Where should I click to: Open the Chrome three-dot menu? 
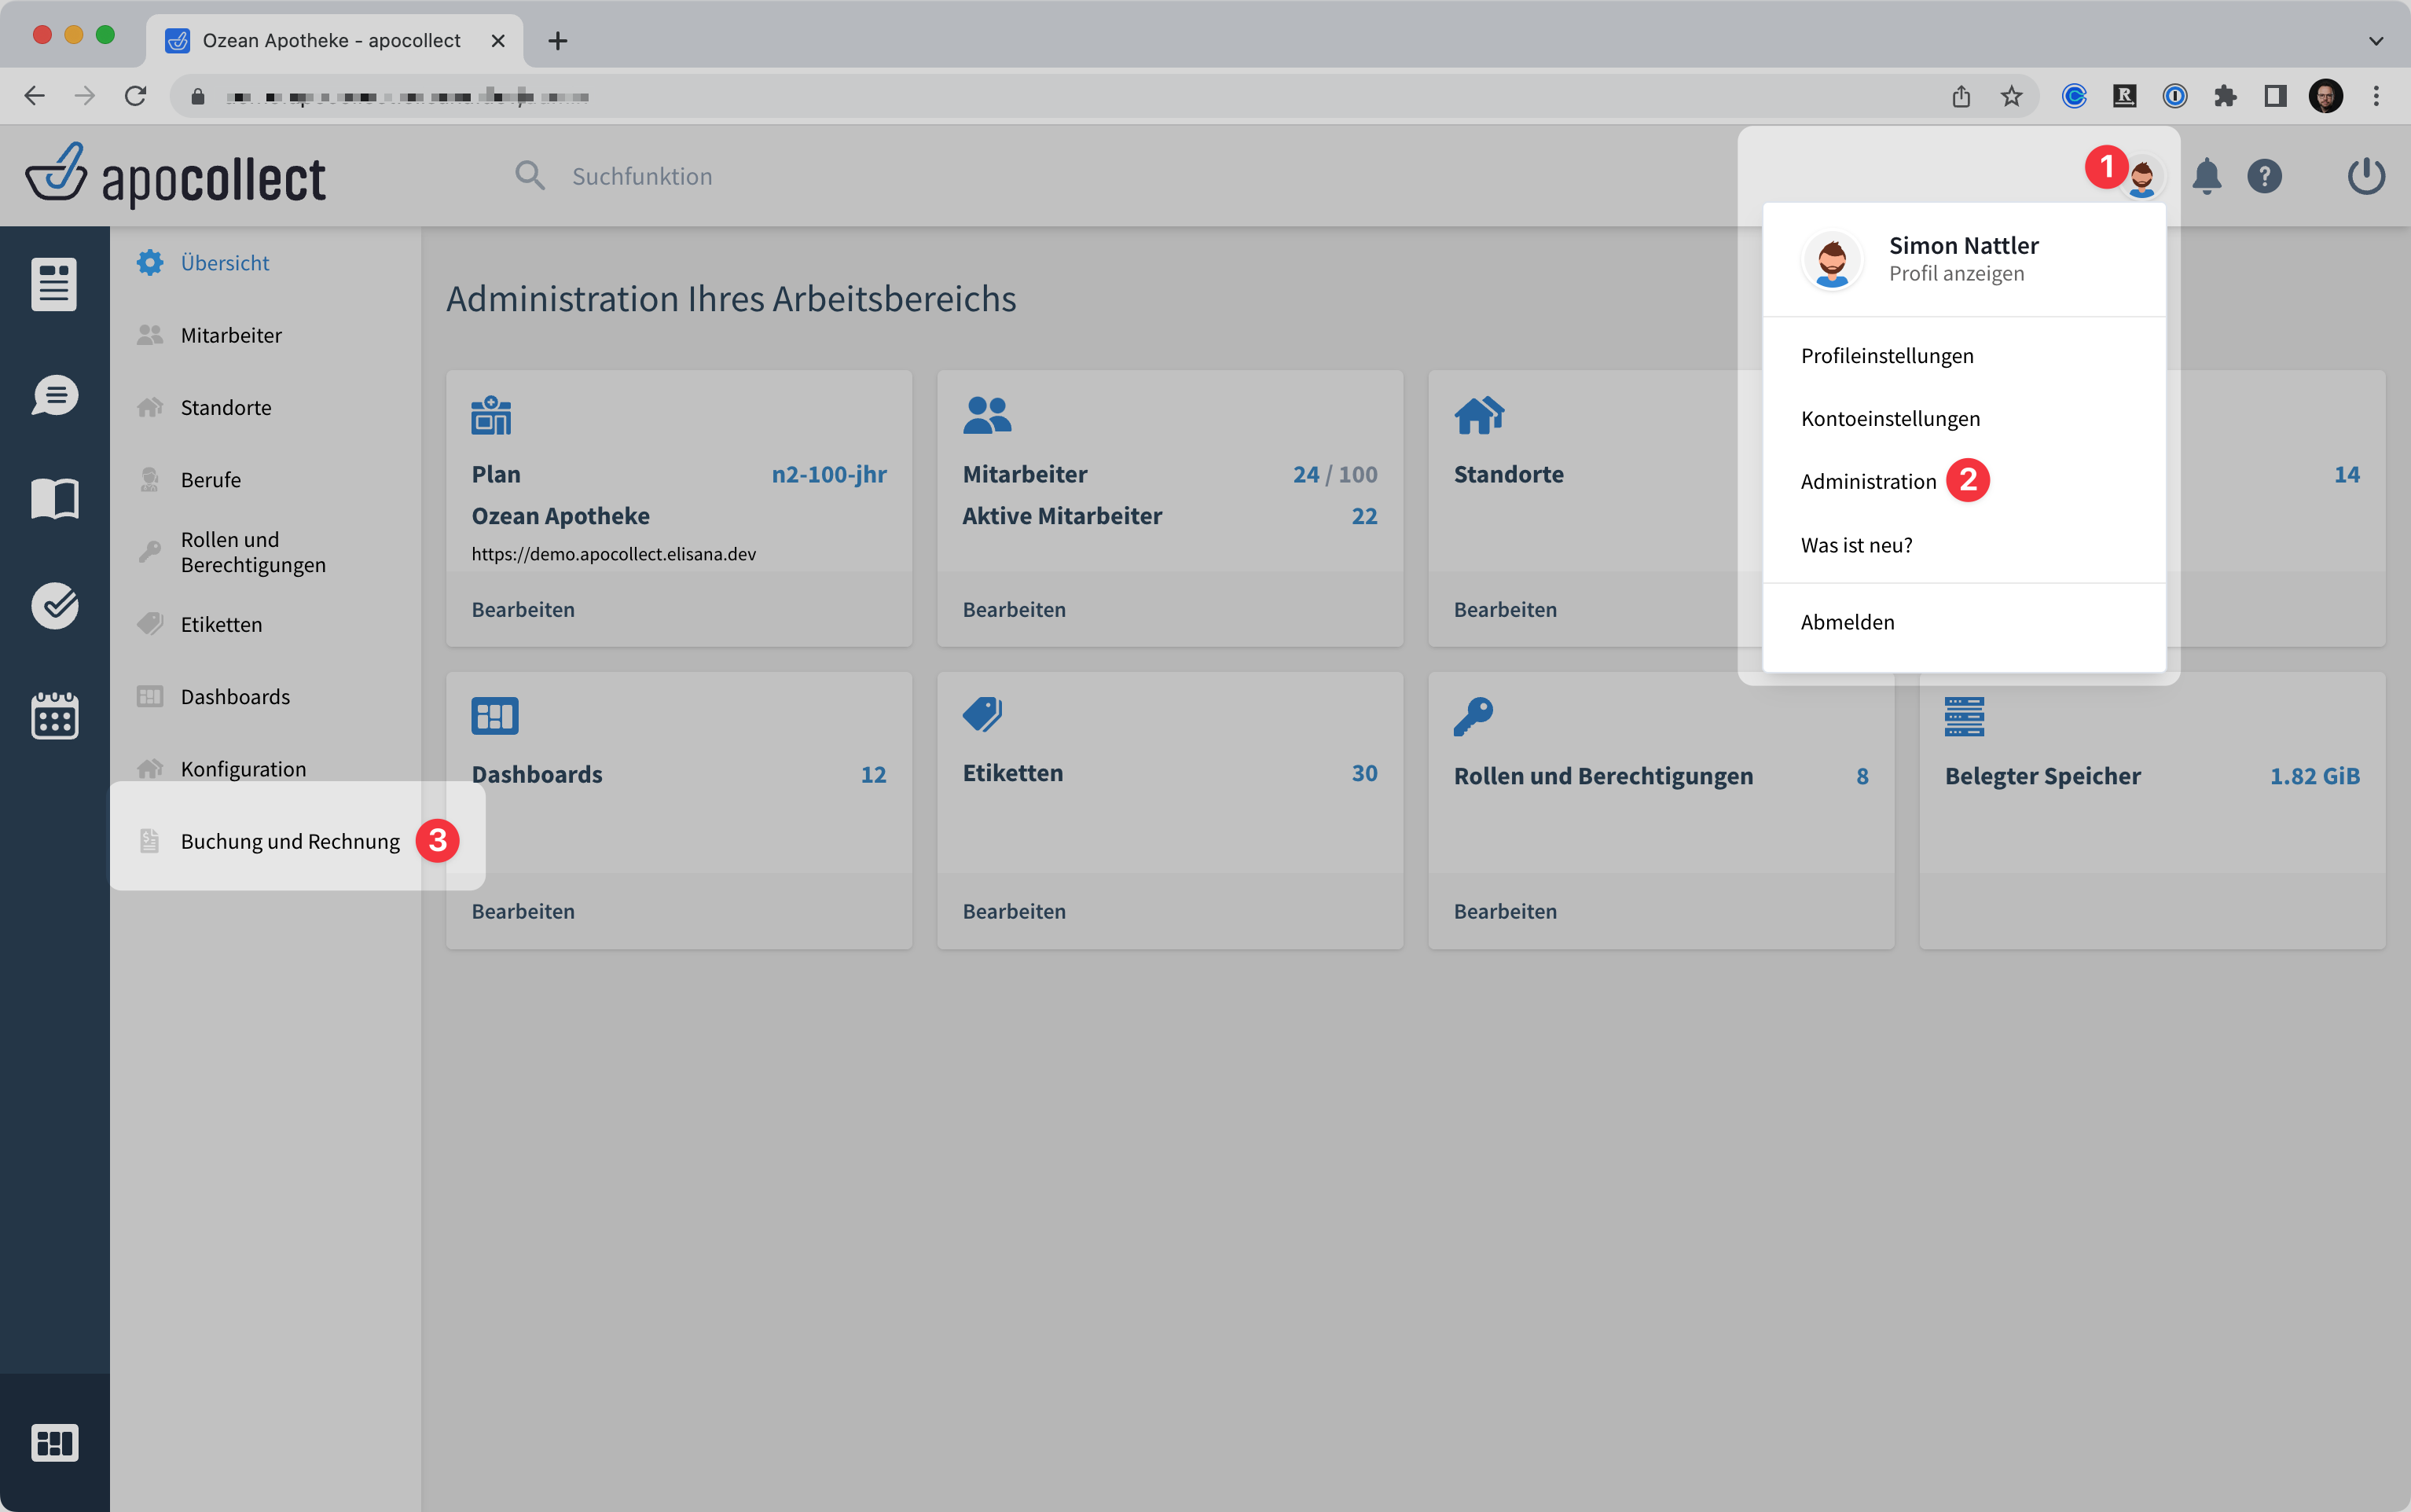[x=2376, y=96]
